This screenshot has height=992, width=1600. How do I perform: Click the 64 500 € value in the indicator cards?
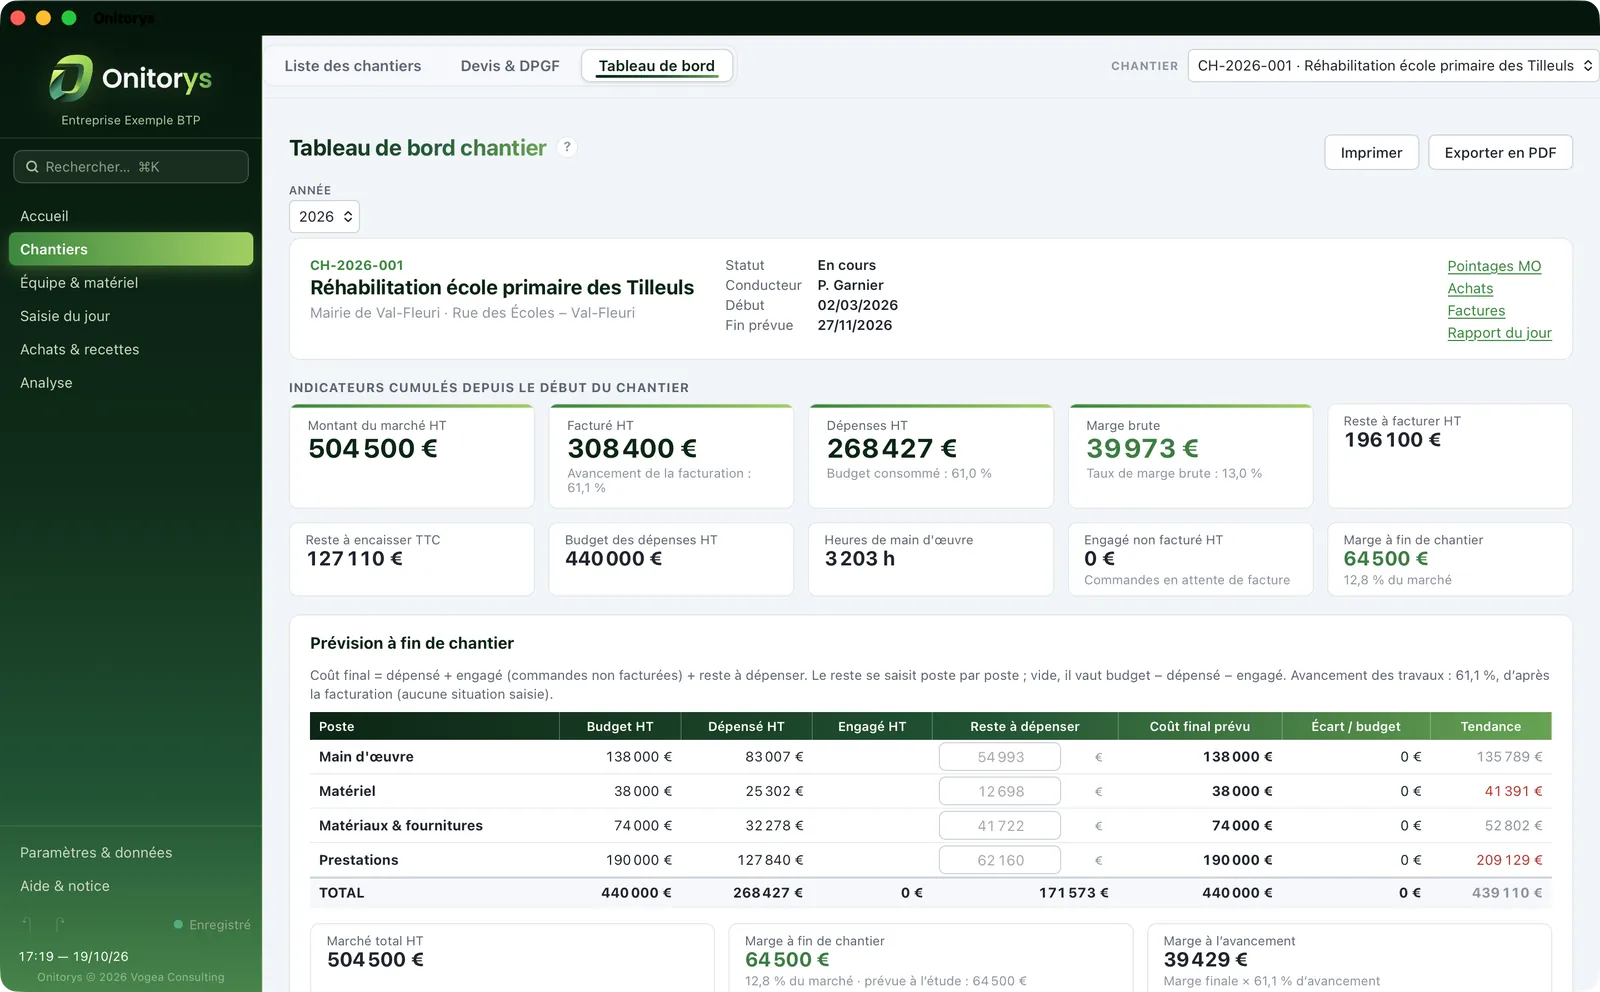[1386, 559]
